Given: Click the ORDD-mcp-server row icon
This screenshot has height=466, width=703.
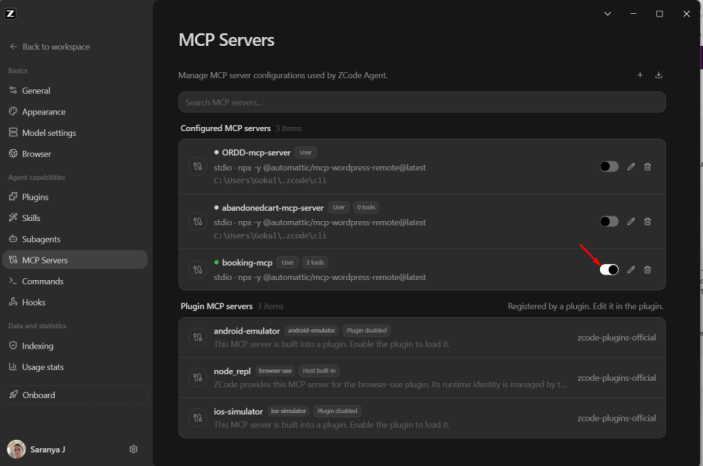Looking at the screenshot, I should coord(198,166).
